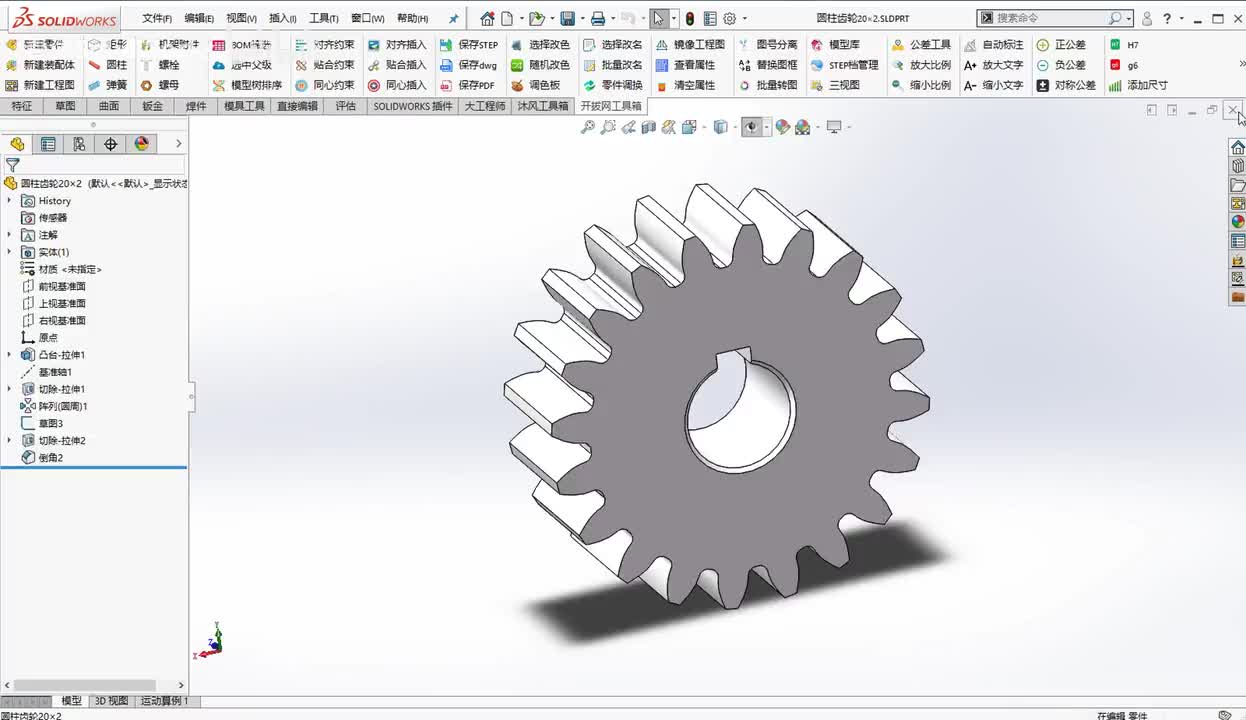The image size is (1246, 720).
Task: Click 查看属性 tool
Action: click(x=685, y=65)
